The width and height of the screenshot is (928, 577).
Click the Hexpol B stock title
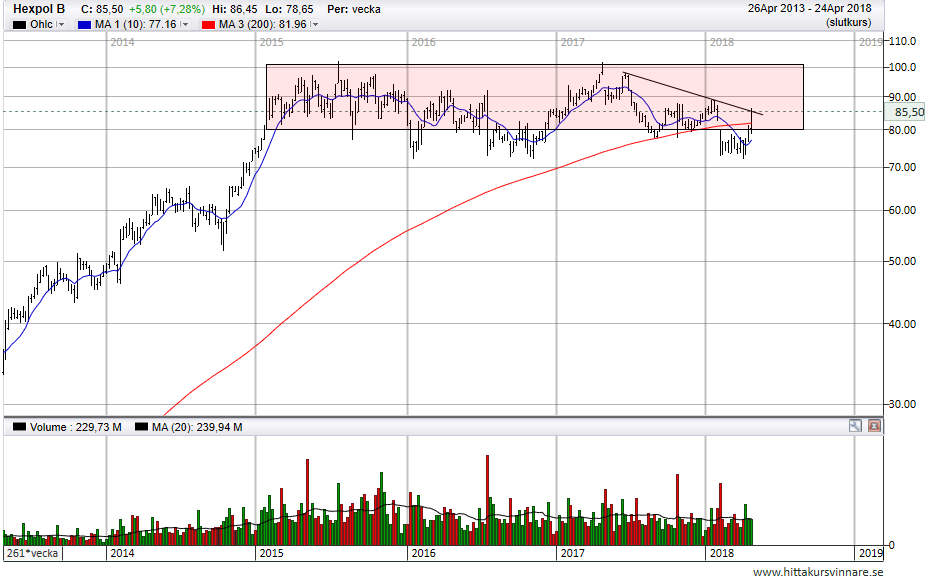coord(39,9)
